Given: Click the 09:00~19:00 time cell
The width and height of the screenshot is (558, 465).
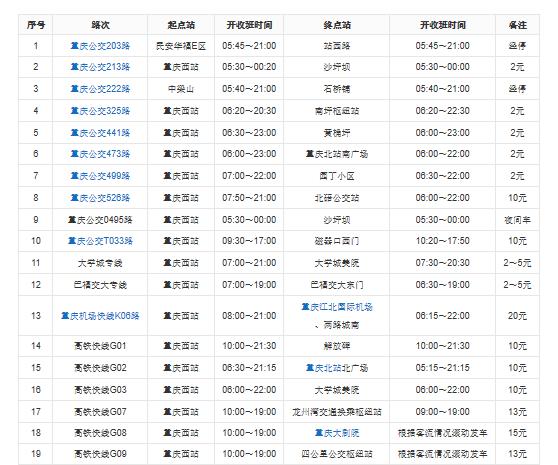Looking at the screenshot, I should tap(442, 412).
